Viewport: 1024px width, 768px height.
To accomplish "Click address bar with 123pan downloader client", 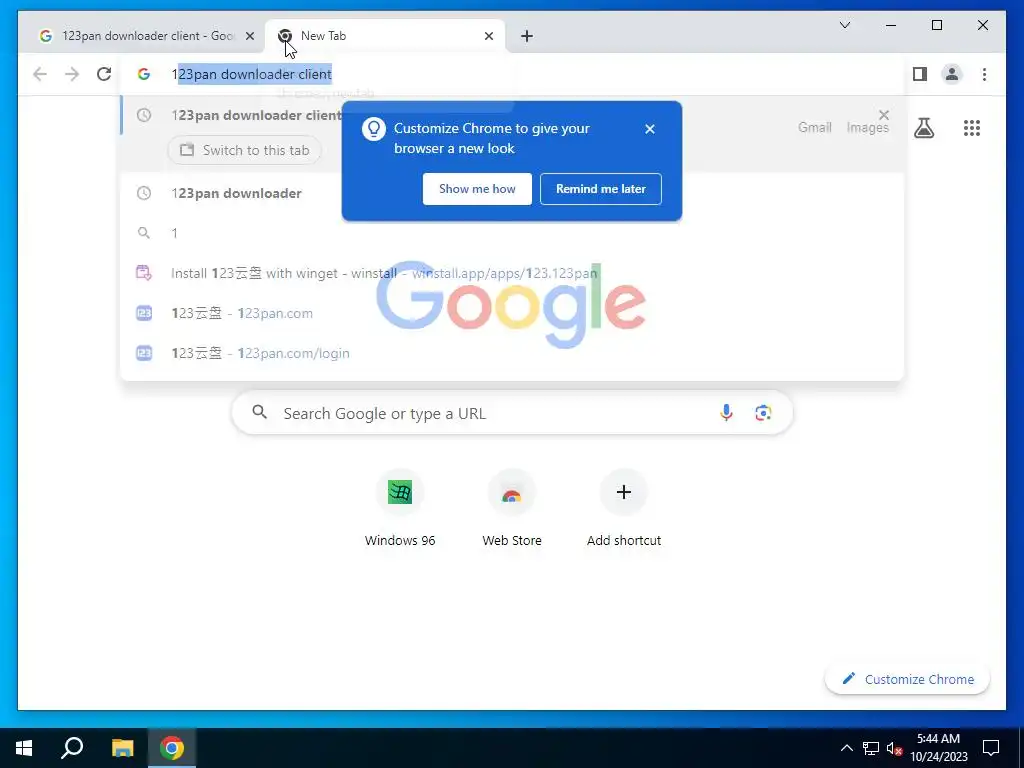I will click(x=513, y=74).
